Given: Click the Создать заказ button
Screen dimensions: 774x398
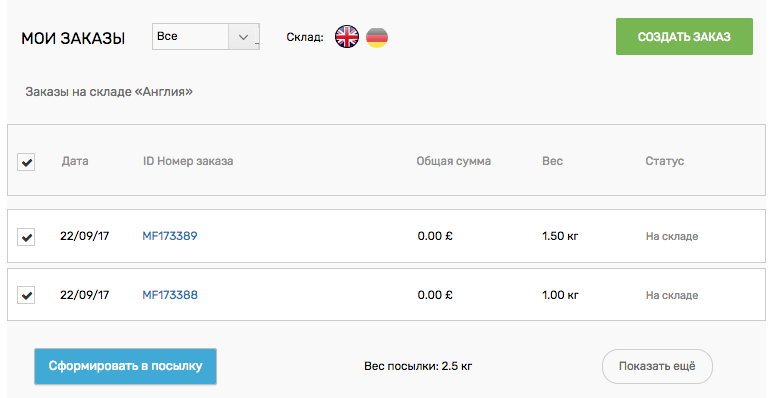Looking at the screenshot, I should 684,37.
